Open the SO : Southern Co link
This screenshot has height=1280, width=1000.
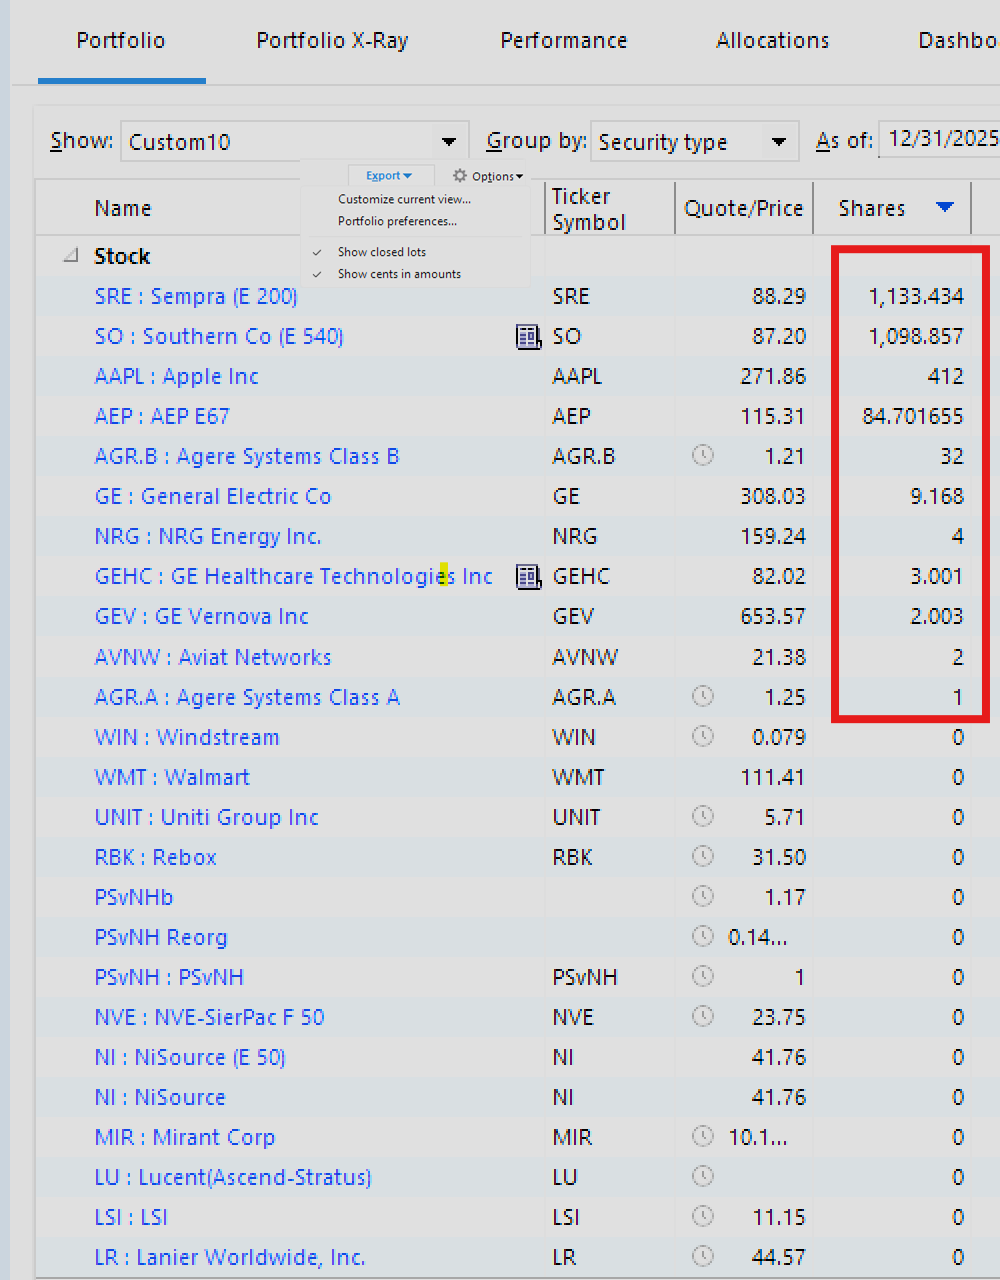[x=219, y=337]
